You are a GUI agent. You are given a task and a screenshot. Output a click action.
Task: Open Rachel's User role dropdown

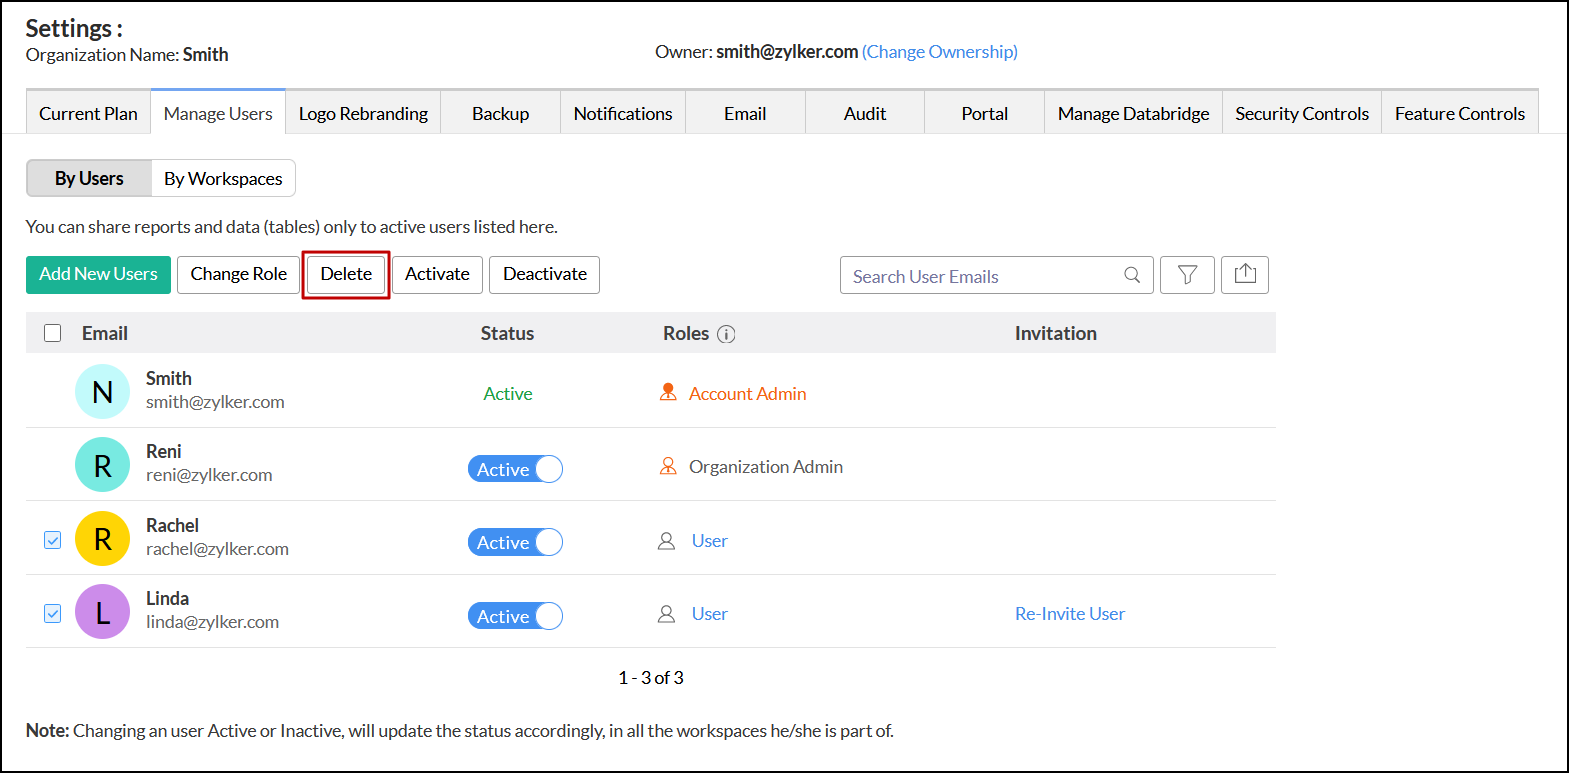tap(709, 541)
